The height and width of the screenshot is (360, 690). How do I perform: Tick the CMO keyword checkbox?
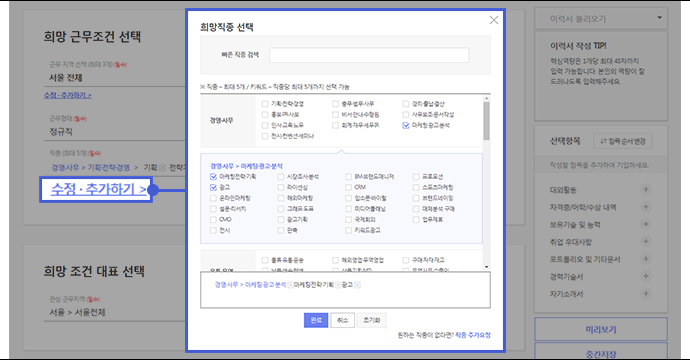tap(213, 219)
